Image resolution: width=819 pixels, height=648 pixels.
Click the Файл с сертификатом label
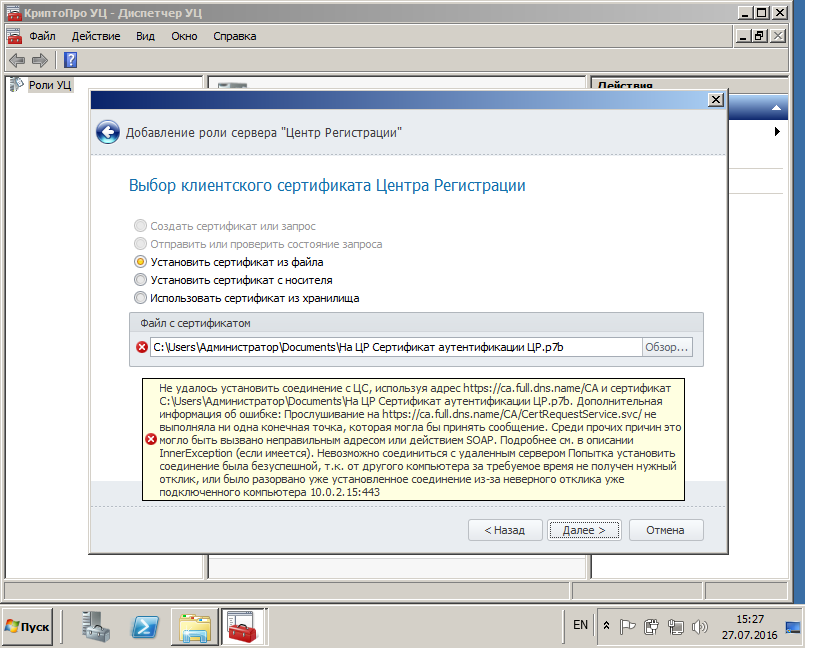[195, 323]
